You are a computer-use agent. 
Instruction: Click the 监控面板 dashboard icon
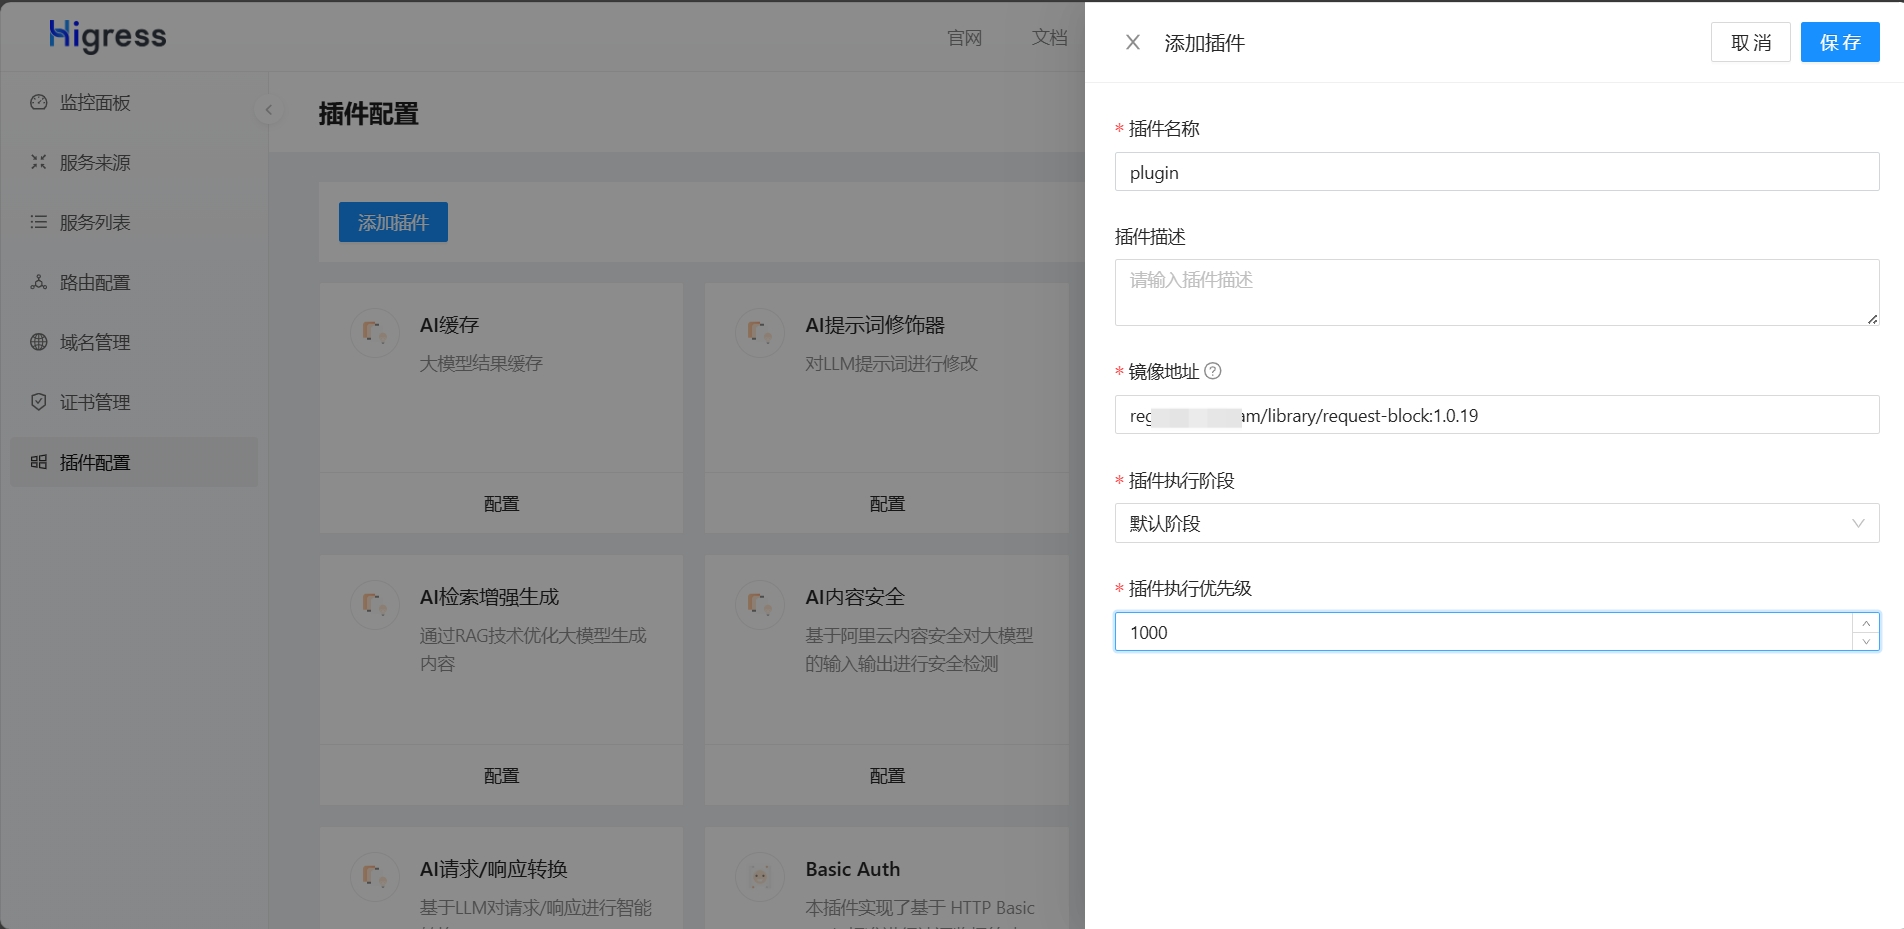[x=39, y=102]
